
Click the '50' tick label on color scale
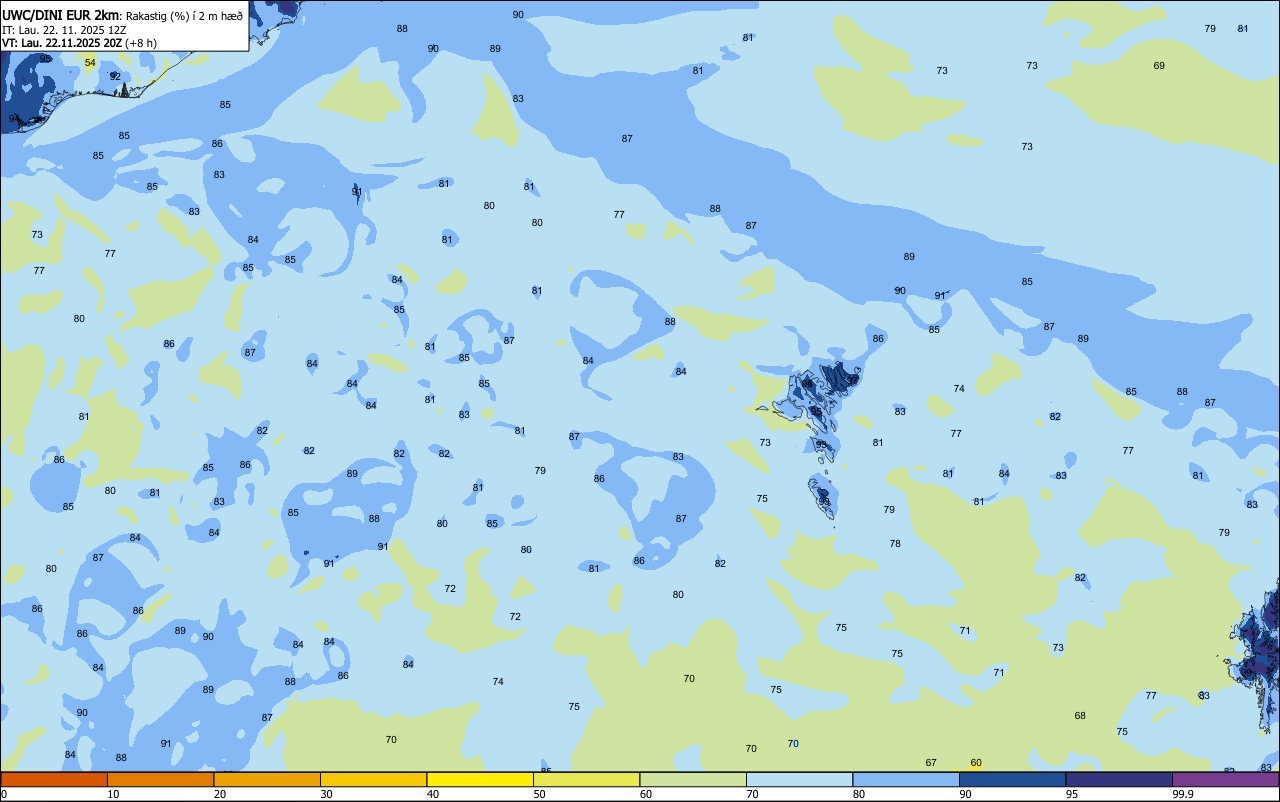click(x=539, y=794)
